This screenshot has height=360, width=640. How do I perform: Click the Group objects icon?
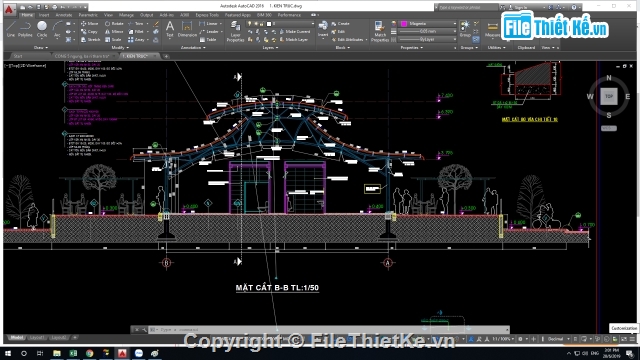point(465,29)
